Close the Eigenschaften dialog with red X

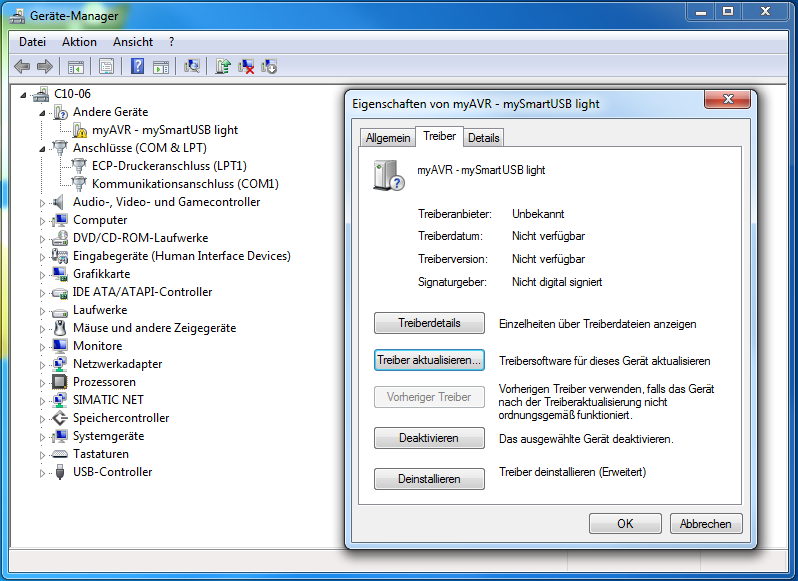(x=727, y=101)
